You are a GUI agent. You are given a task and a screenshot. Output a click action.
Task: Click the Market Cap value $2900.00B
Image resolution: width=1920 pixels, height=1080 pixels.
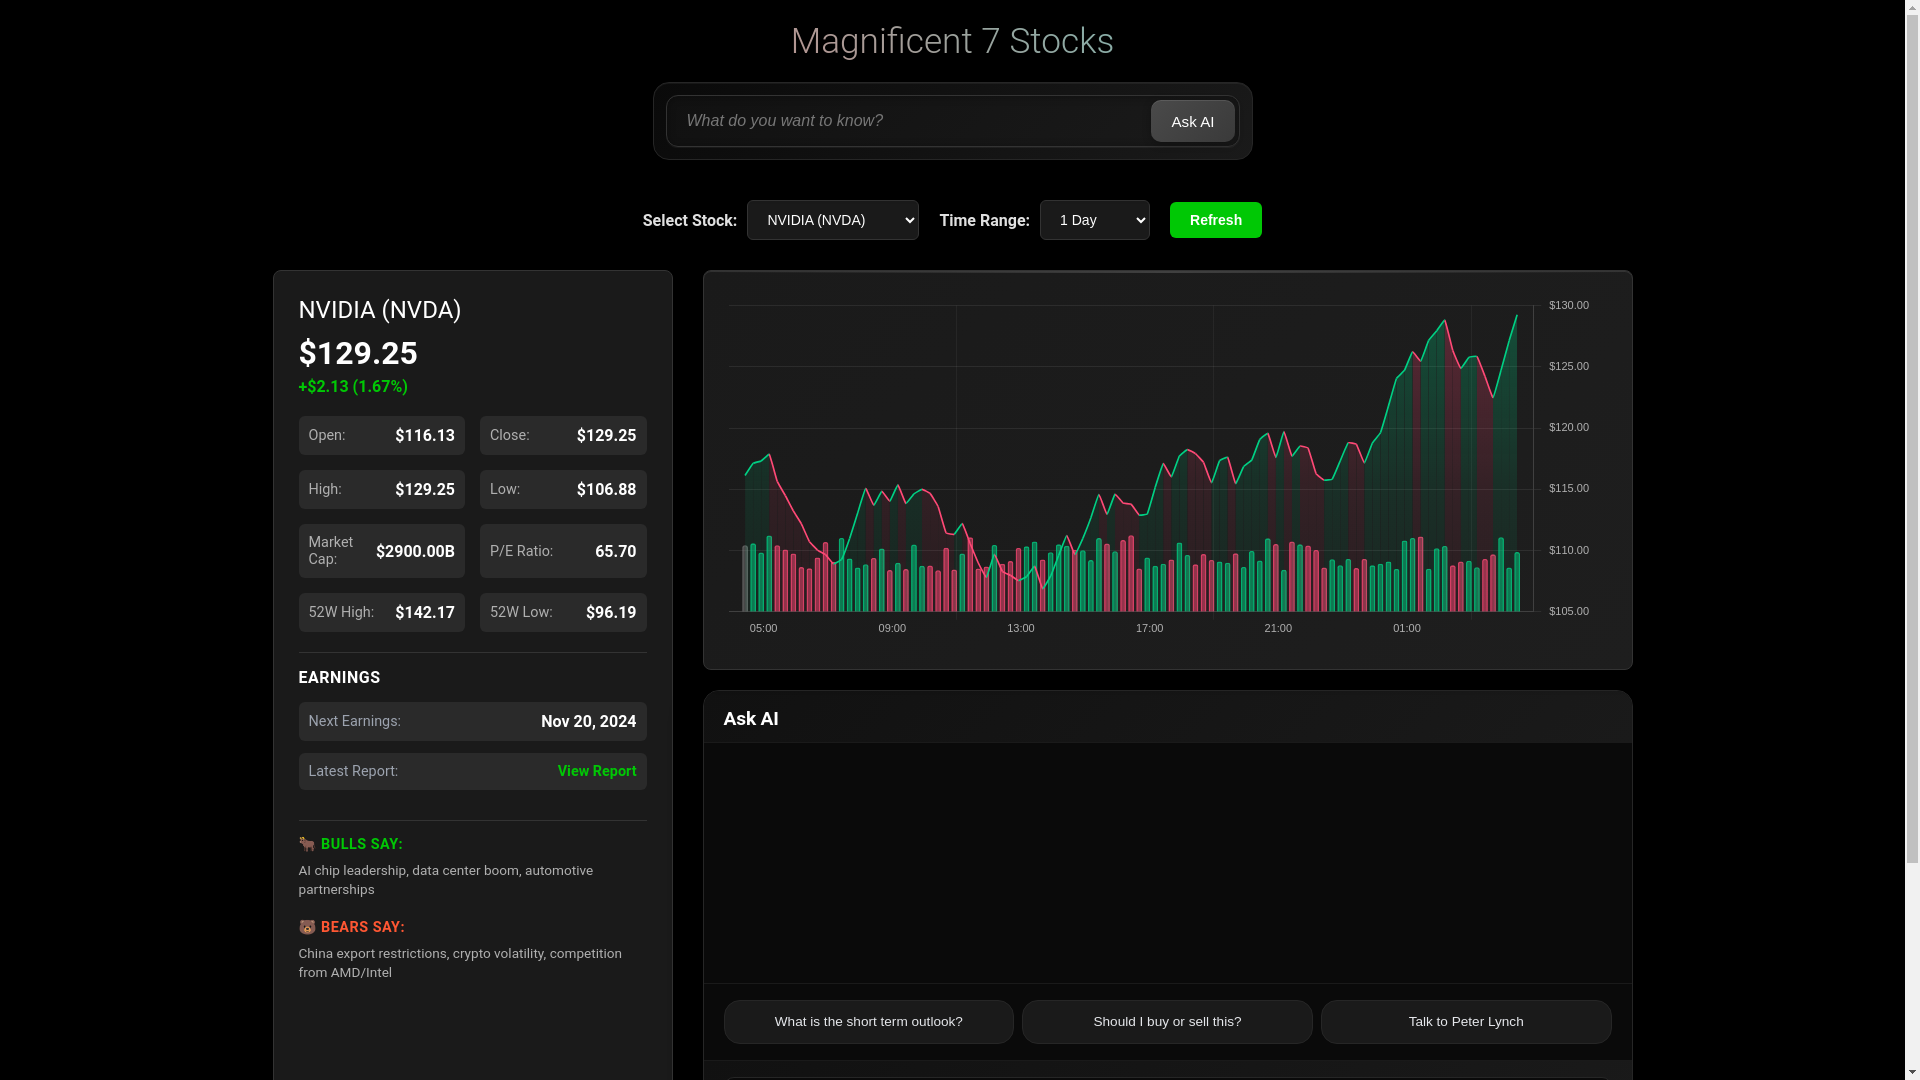[415, 551]
